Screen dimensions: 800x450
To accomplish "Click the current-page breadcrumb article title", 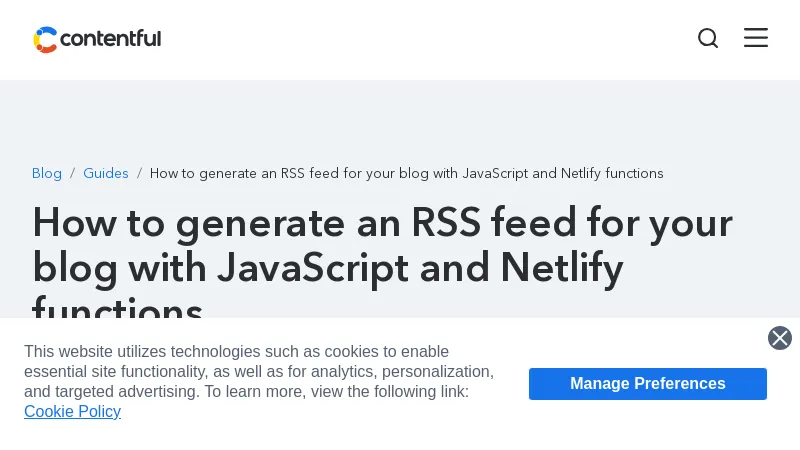I will [406, 173].
